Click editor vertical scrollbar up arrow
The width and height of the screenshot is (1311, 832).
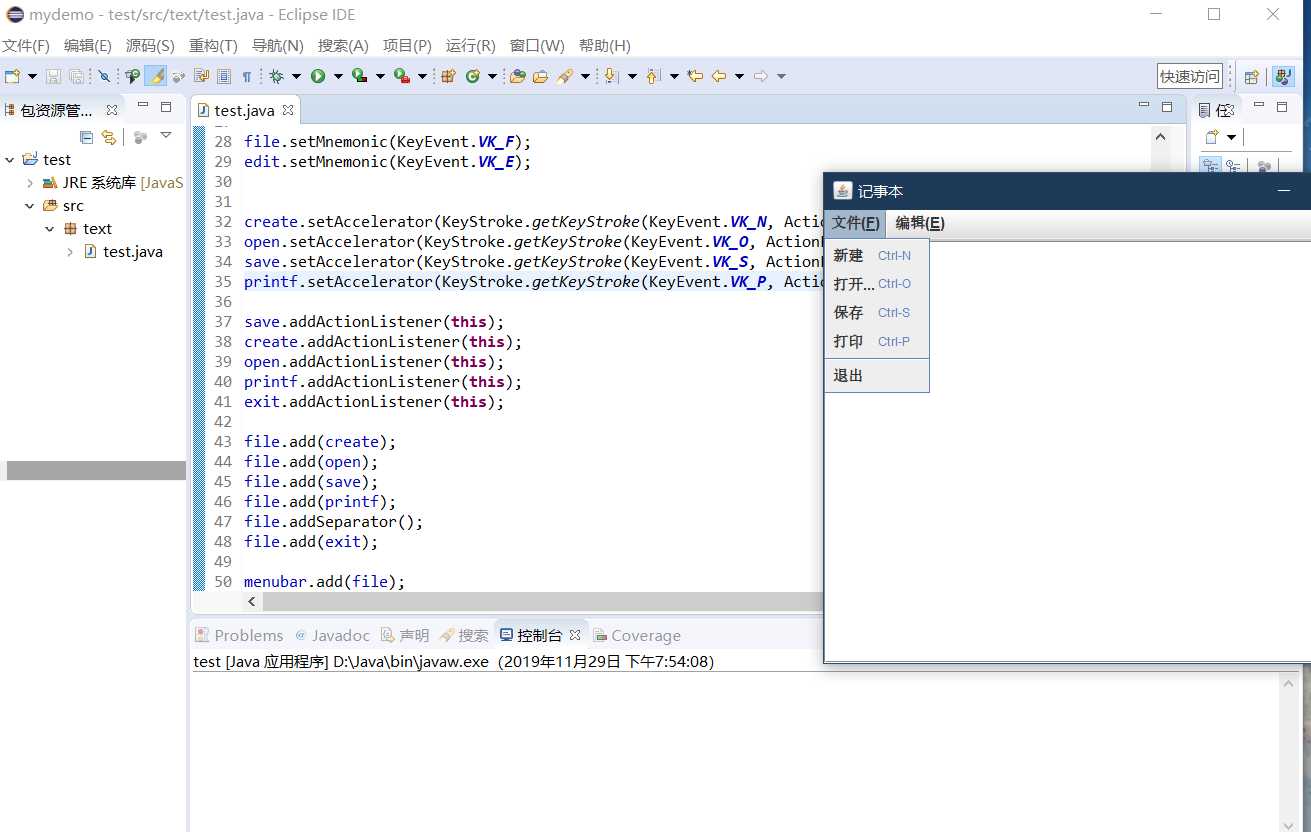pos(1161,137)
